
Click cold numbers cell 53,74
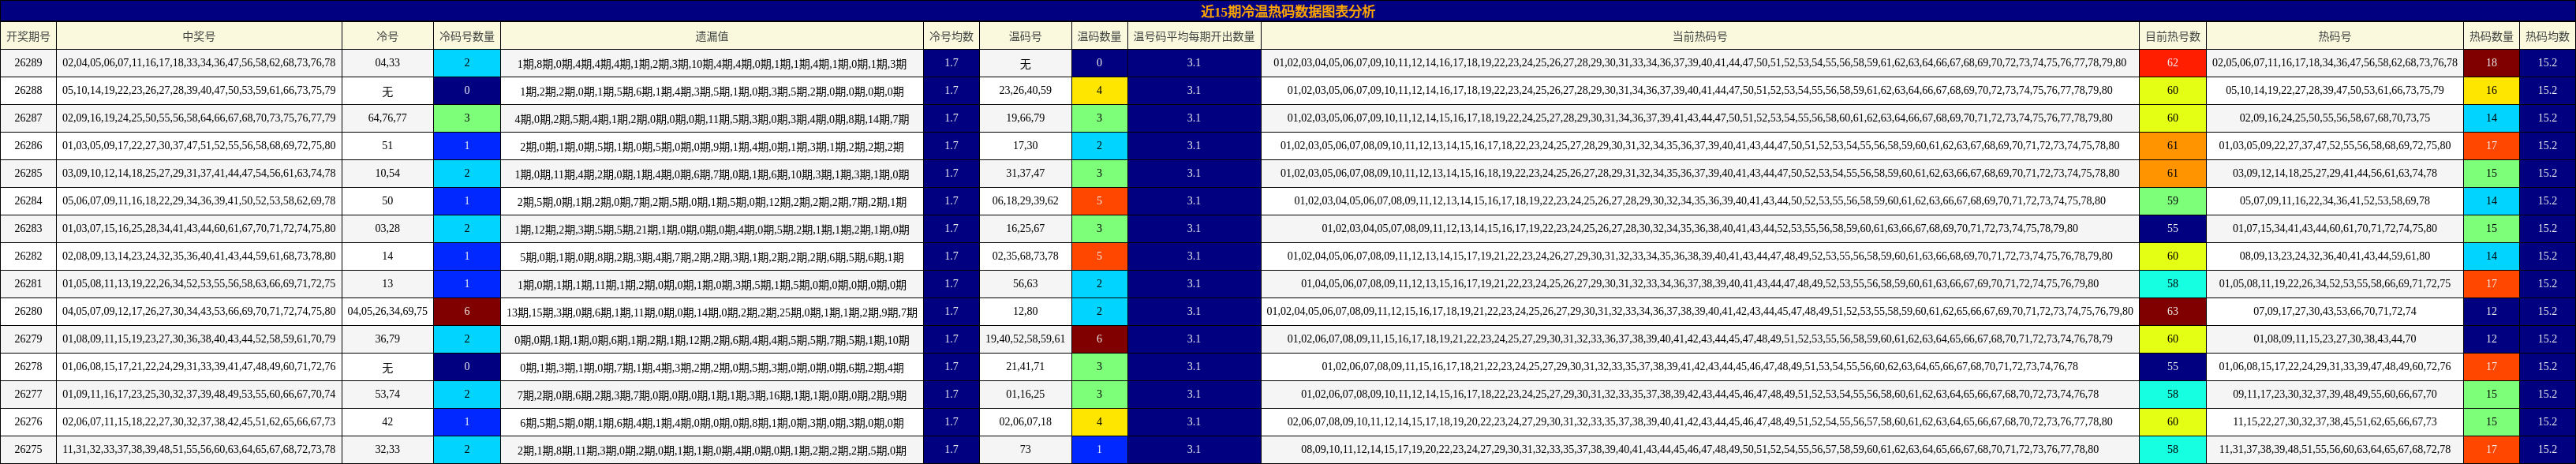coord(387,395)
